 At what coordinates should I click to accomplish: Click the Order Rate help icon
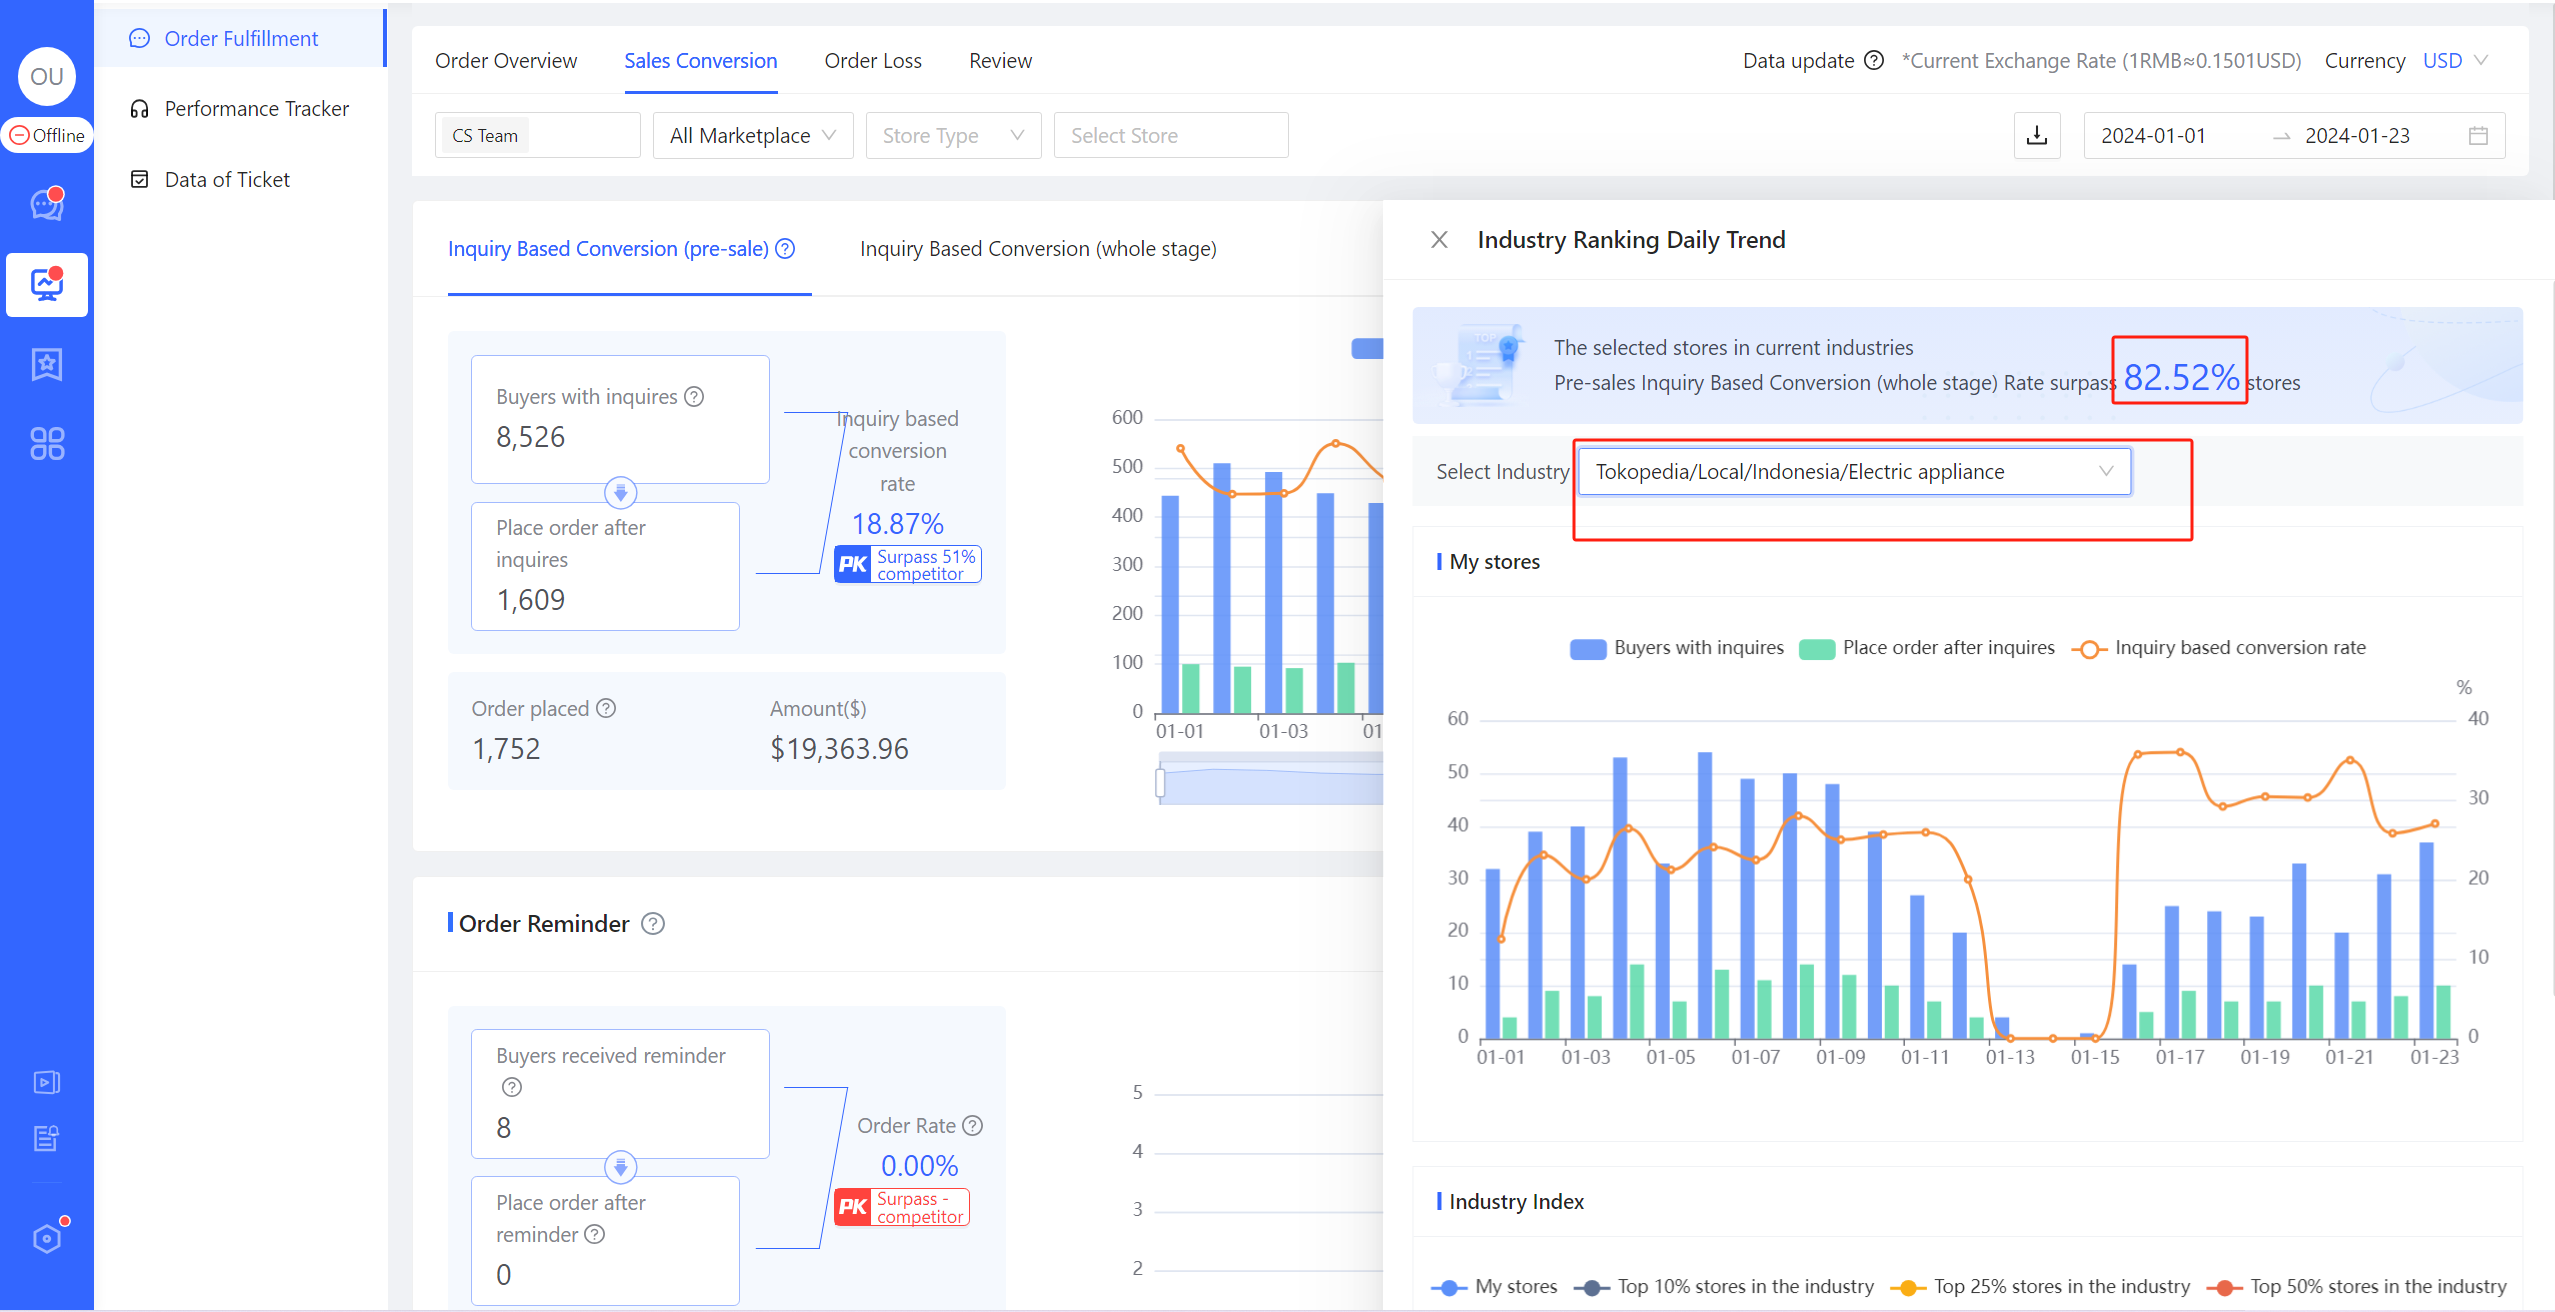click(973, 1126)
